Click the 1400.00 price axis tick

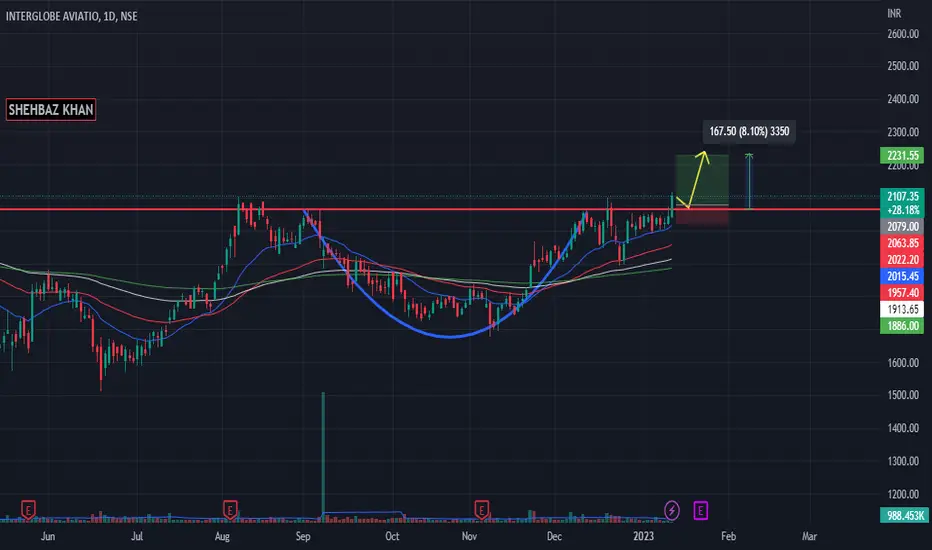(903, 428)
